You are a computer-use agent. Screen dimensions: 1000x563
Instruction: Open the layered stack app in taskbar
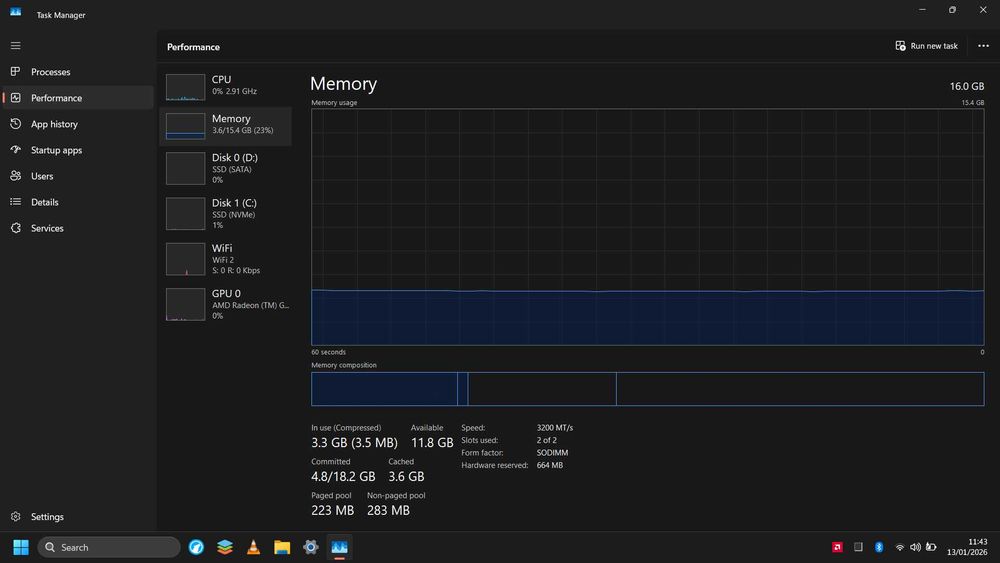tap(224, 547)
